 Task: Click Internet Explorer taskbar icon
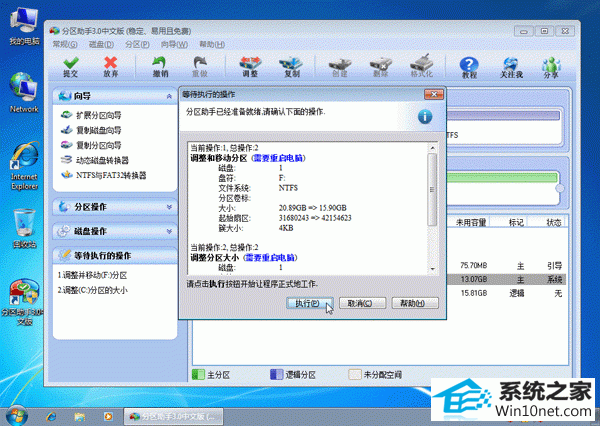51,416
